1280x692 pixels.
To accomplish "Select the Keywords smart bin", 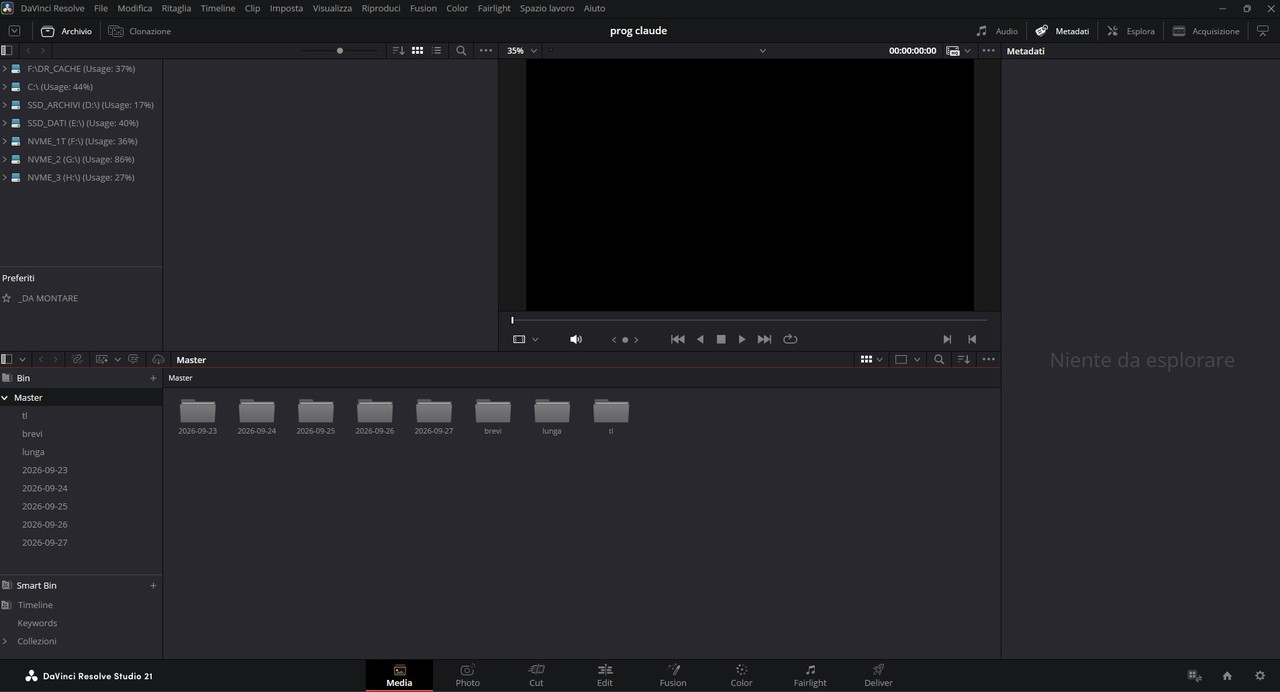I will (x=37, y=623).
